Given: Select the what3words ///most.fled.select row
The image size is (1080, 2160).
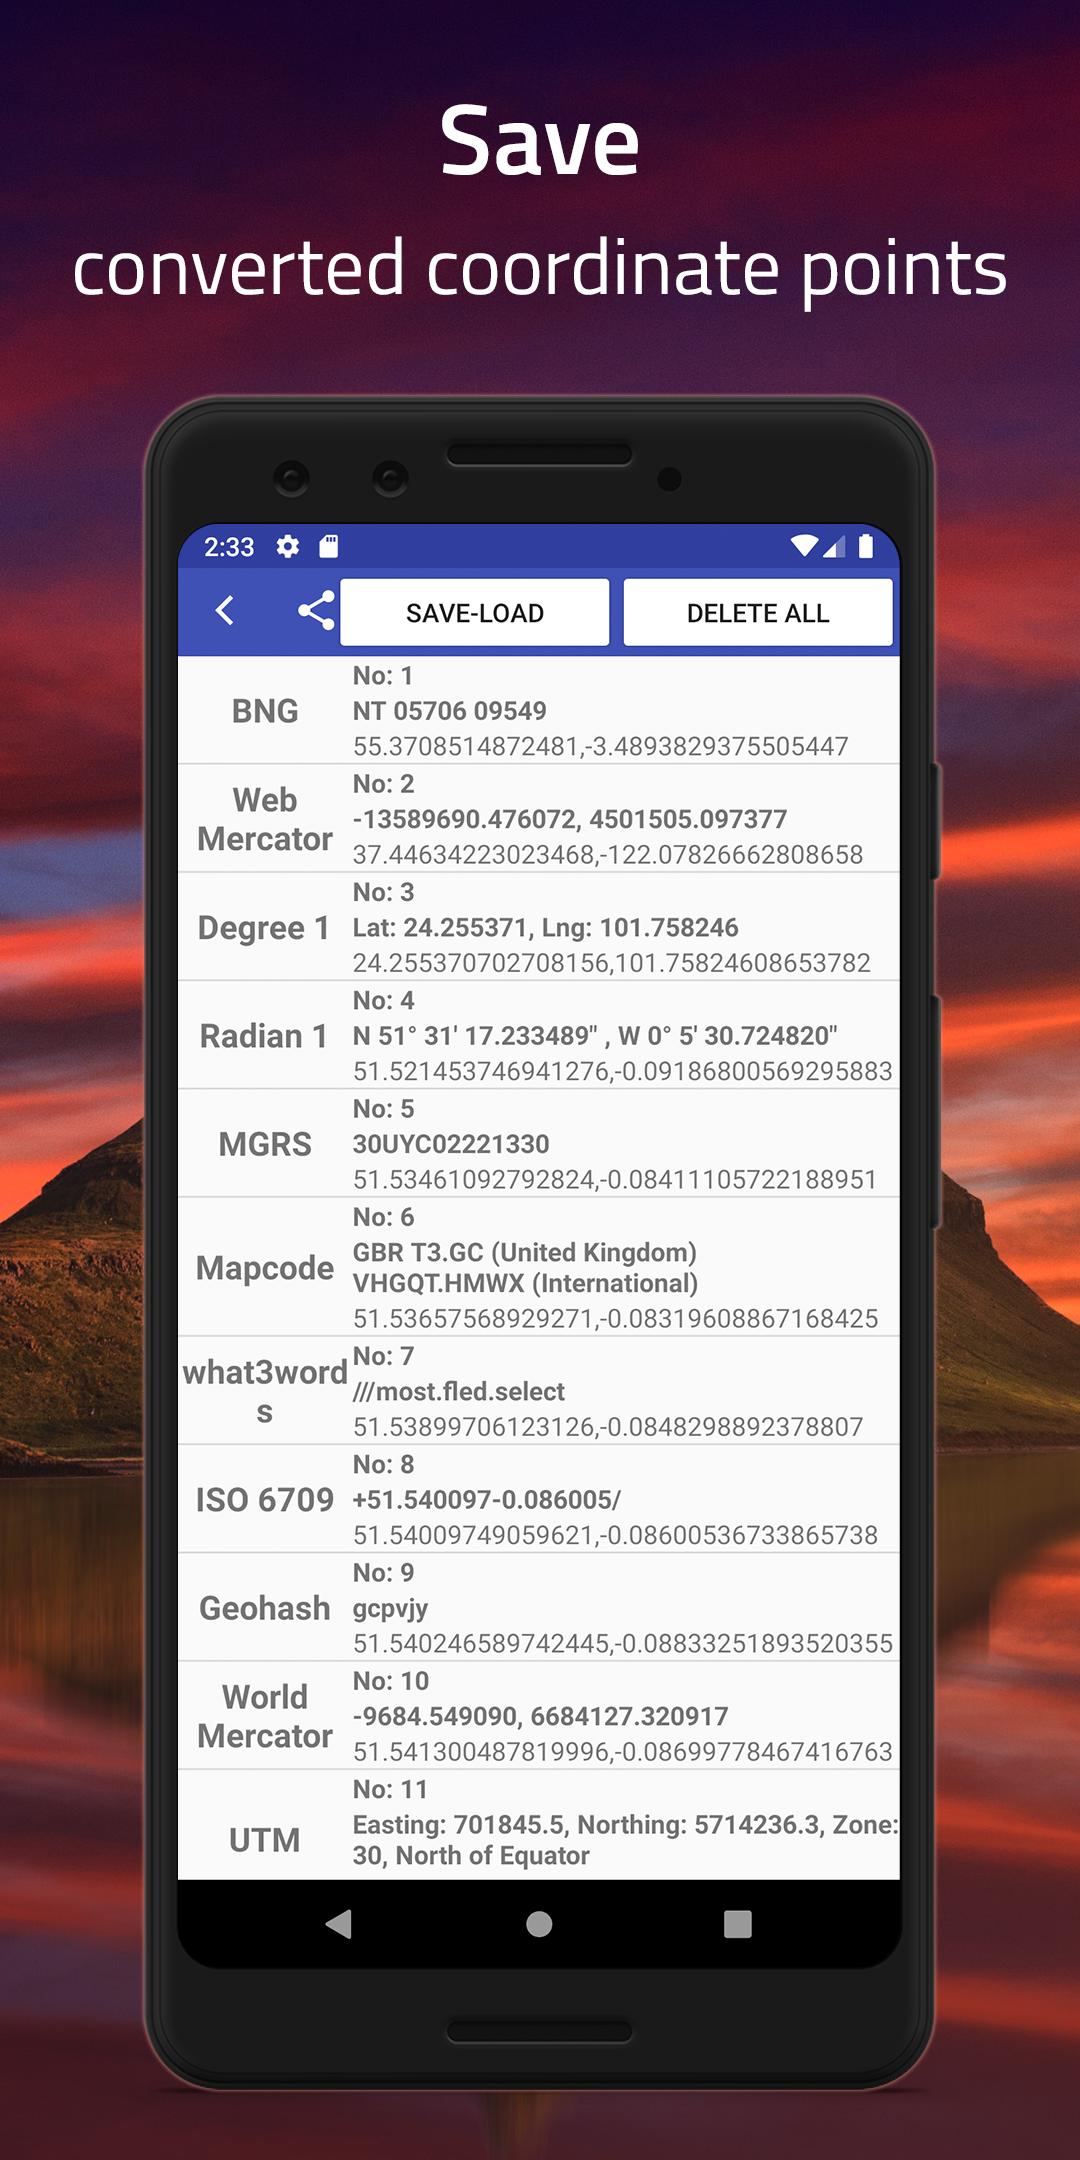Looking at the screenshot, I should pos(539,1391).
